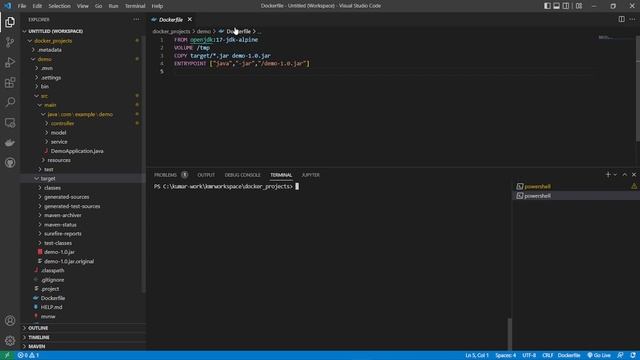Collapse the demo folder
640x360 pixels.
(x=83, y=59)
